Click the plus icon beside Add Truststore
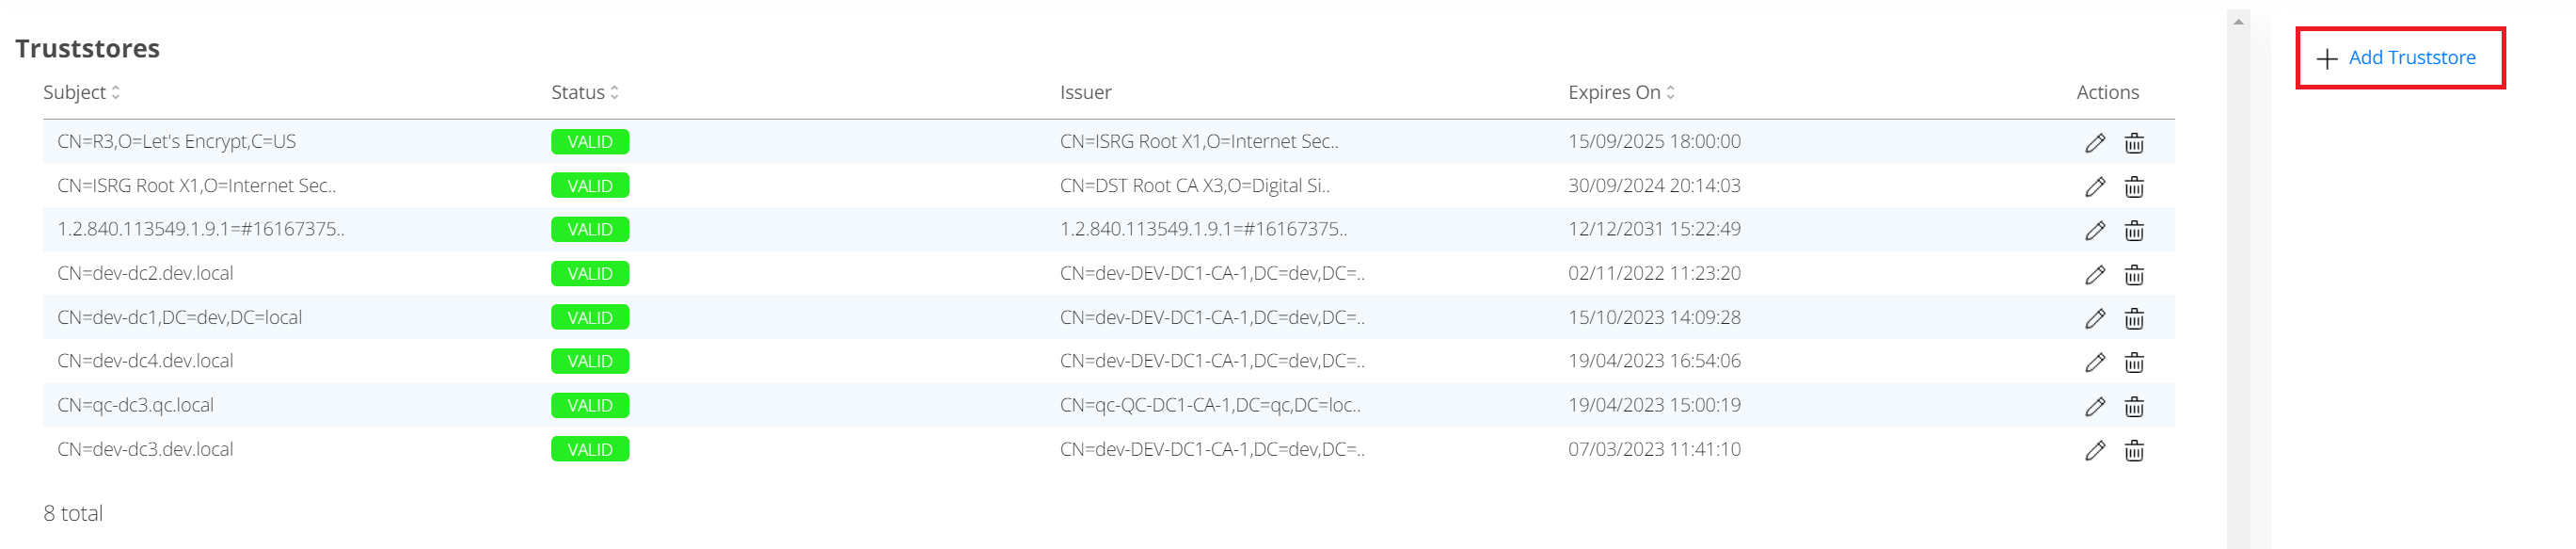 tap(2327, 59)
